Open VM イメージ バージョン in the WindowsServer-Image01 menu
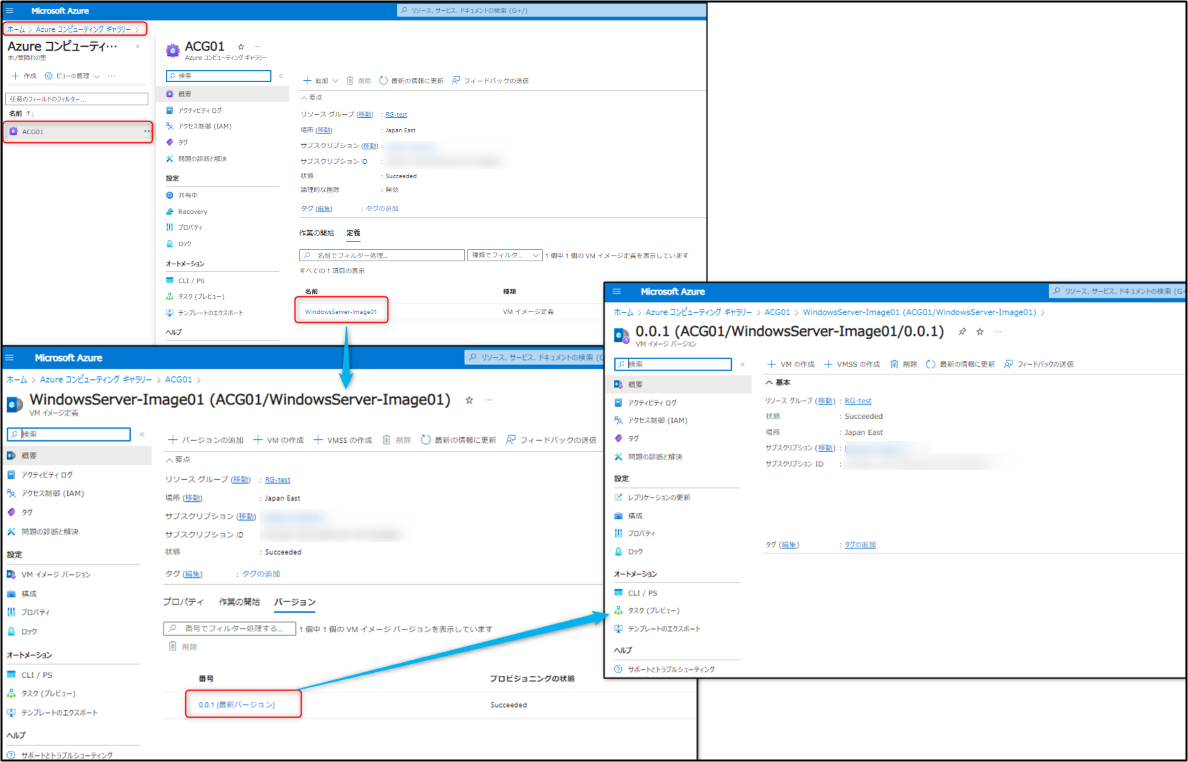This screenshot has height=762, width=1188. click(x=55, y=575)
